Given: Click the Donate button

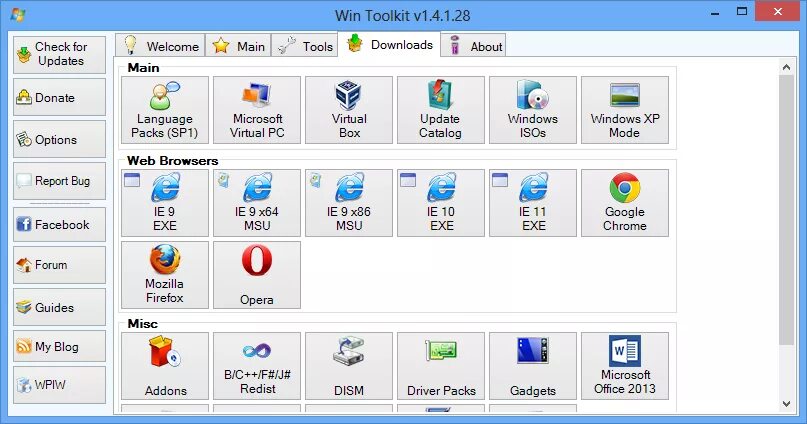Looking at the screenshot, I should click(x=59, y=97).
